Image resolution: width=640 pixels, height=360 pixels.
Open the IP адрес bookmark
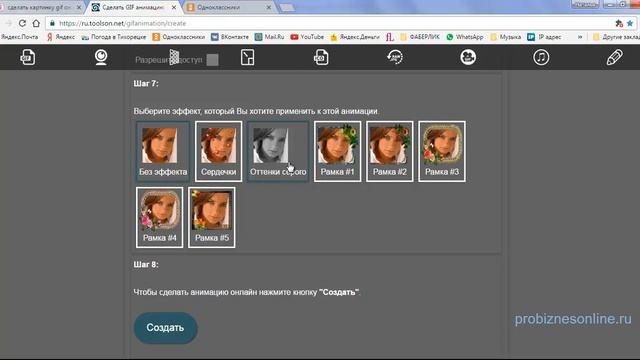pos(544,37)
